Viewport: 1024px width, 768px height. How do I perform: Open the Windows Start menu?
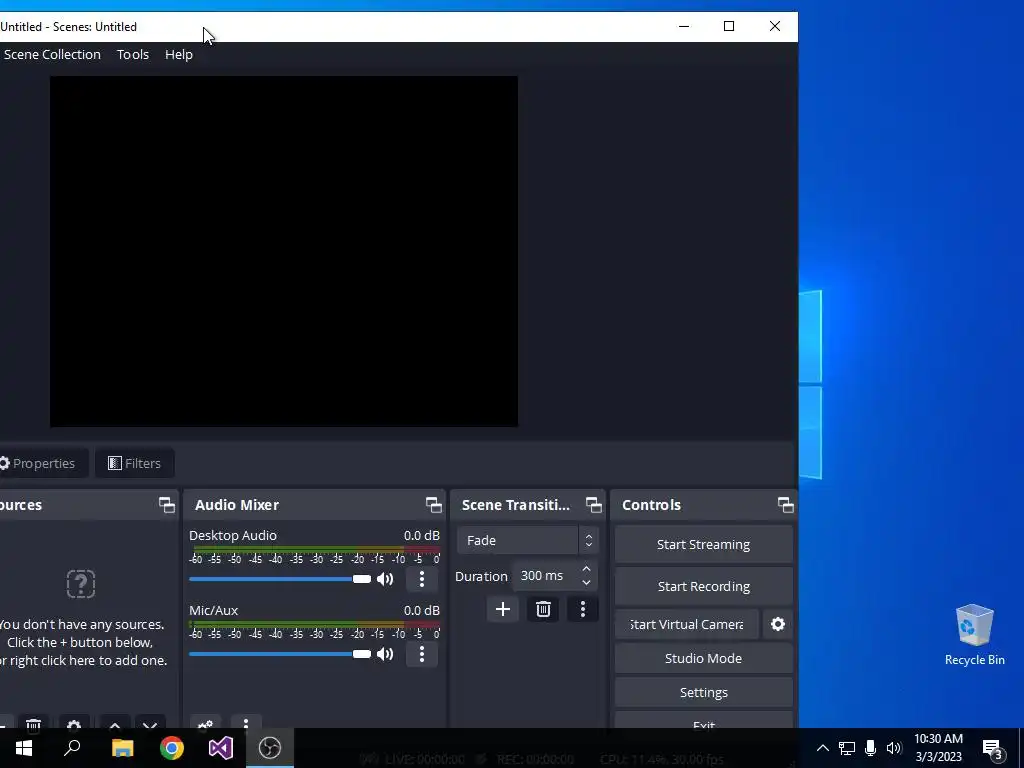24,748
